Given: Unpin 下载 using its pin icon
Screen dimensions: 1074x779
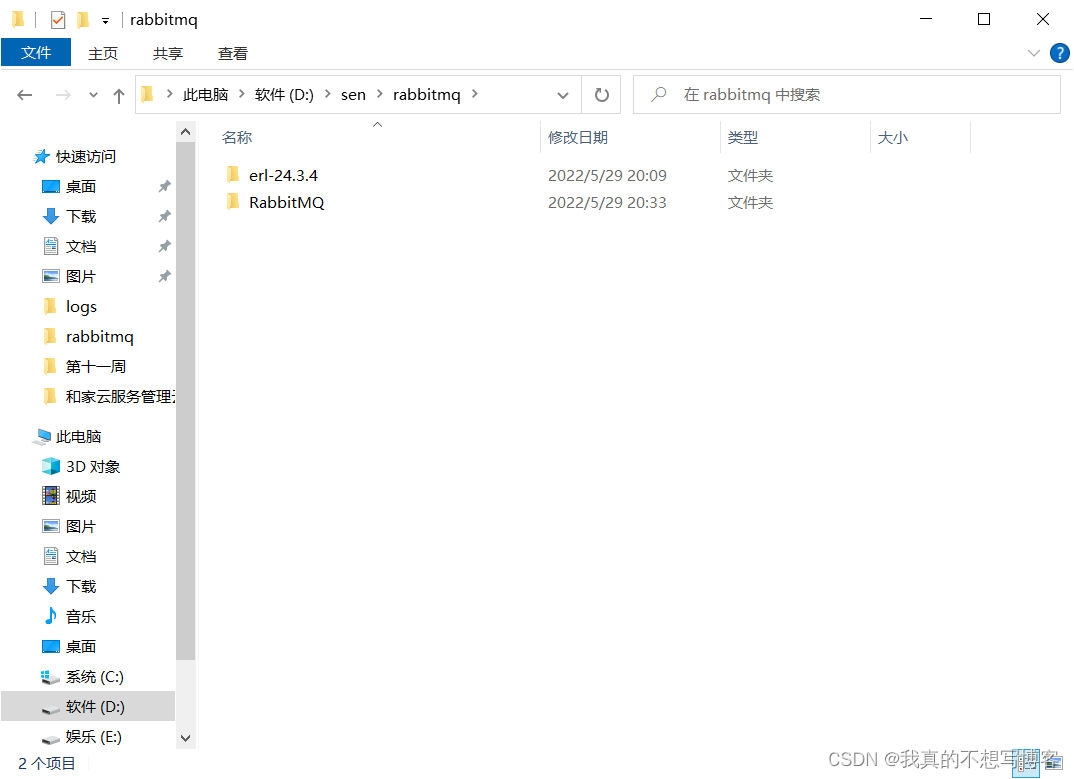Looking at the screenshot, I should 164,217.
